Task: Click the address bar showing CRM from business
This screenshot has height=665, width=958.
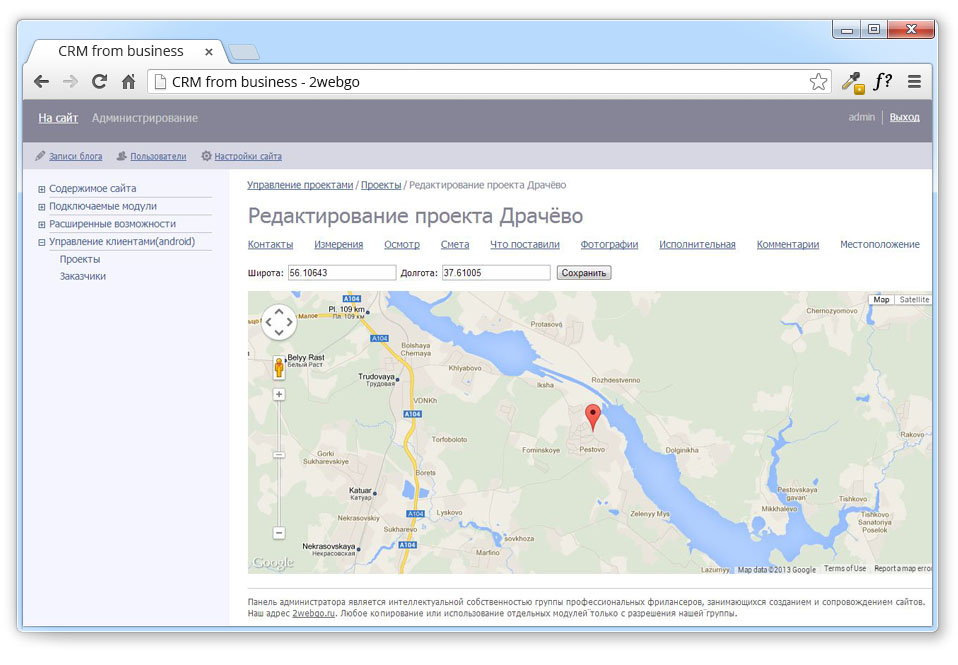Action: (x=489, y=82)
